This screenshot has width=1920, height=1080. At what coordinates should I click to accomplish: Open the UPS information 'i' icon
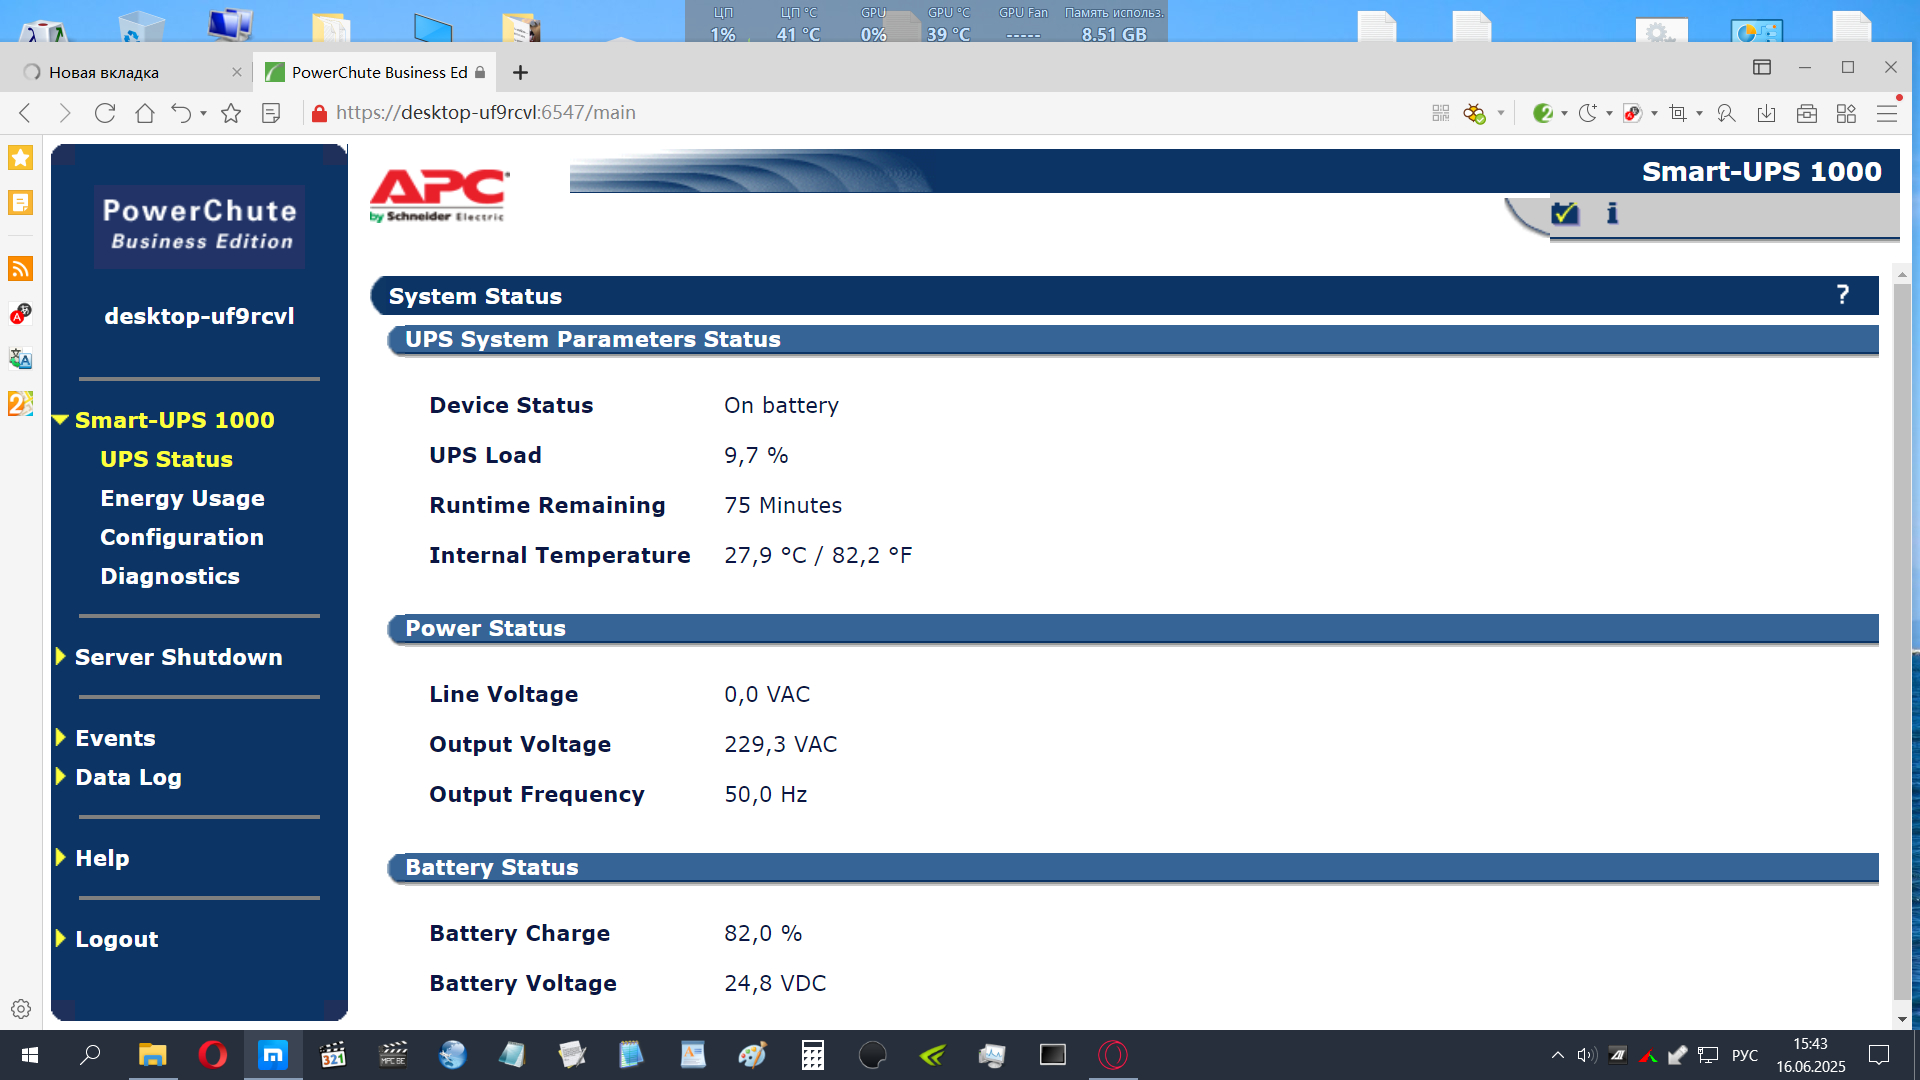[x=1612, y=213]
